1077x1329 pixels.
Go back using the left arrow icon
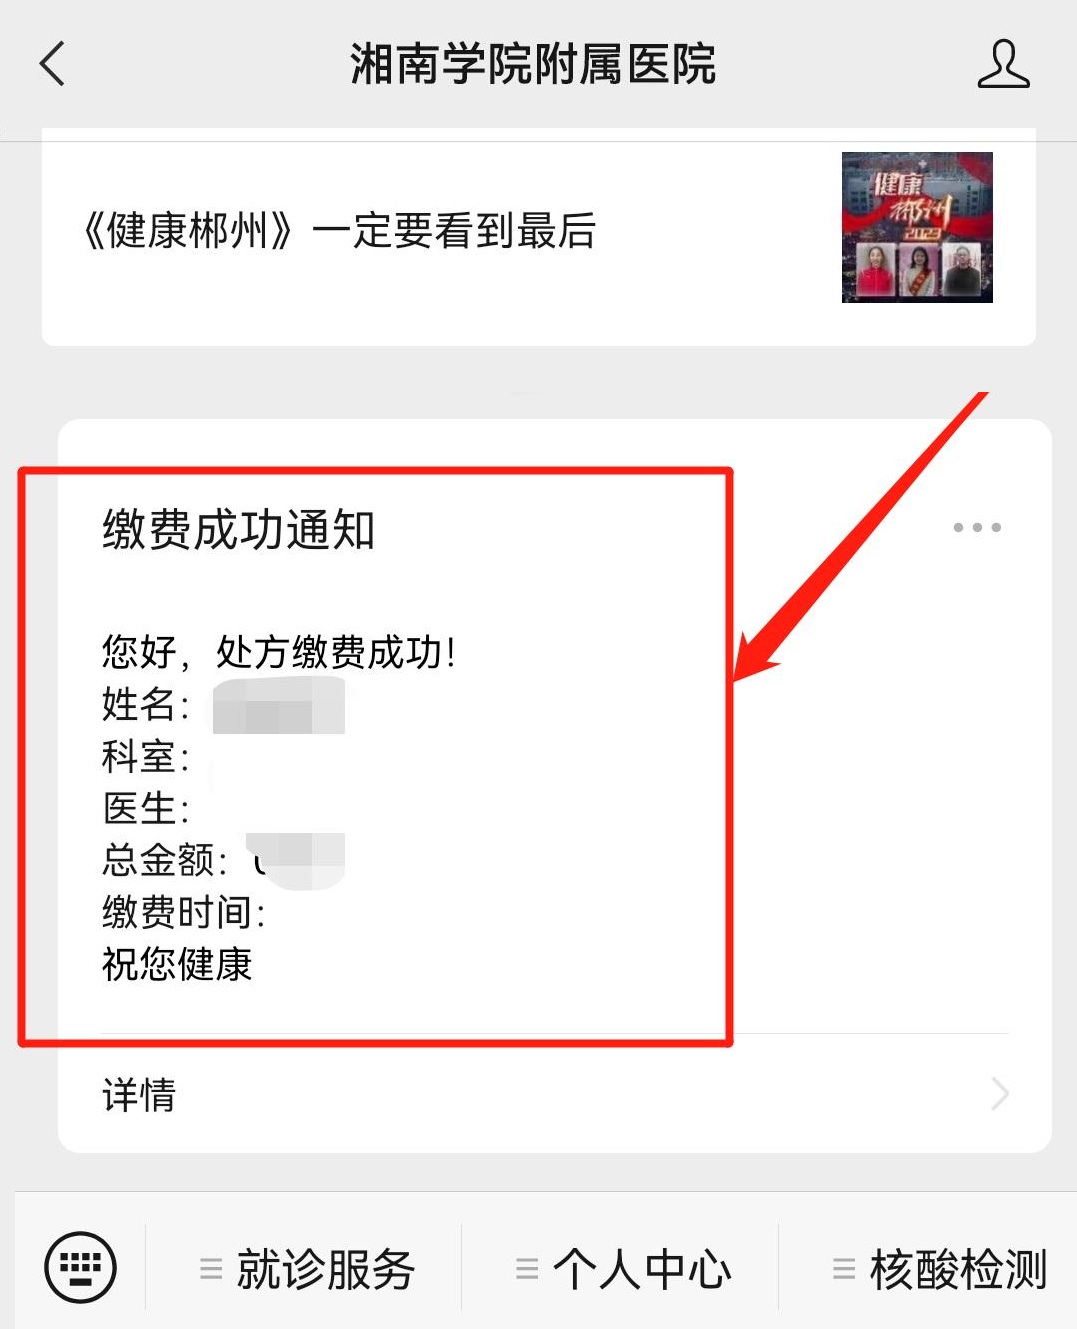[x=52, y=64]
